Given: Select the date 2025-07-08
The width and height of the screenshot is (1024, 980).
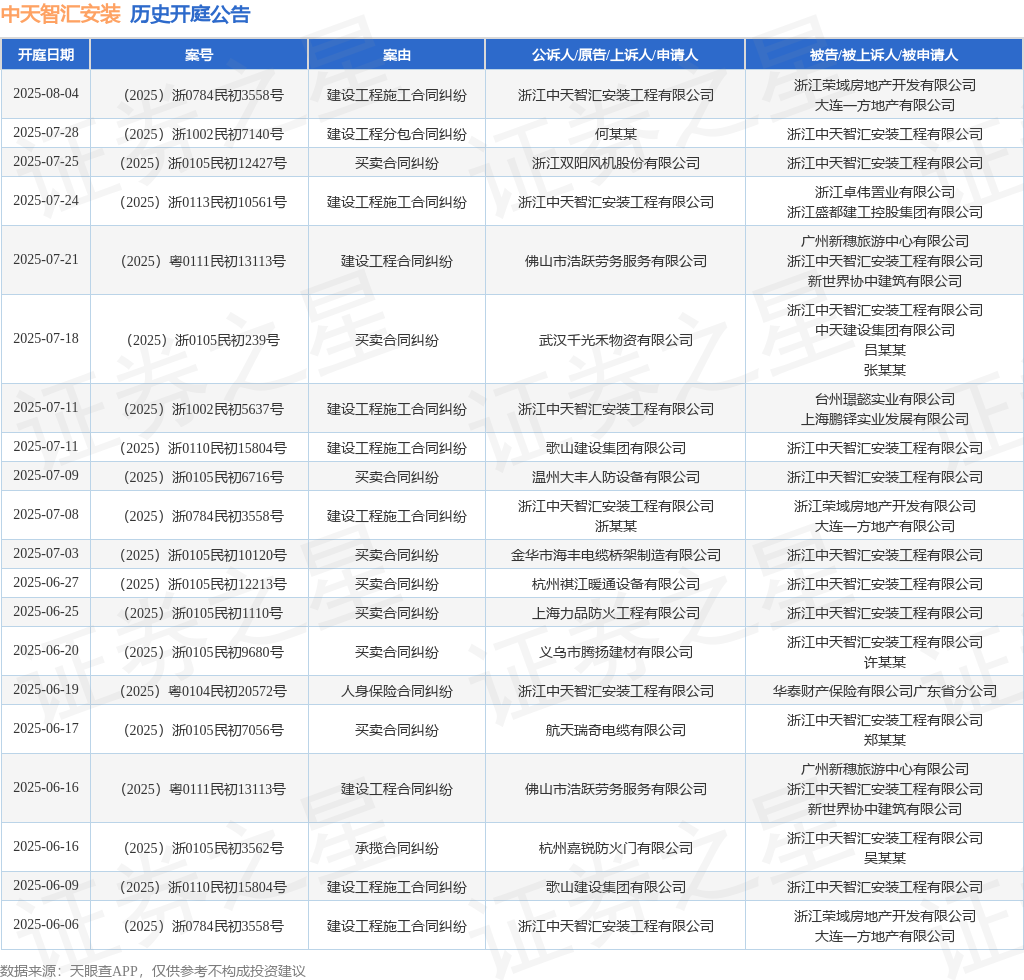Looking at the screenshot, I should [x=46, y=514].
